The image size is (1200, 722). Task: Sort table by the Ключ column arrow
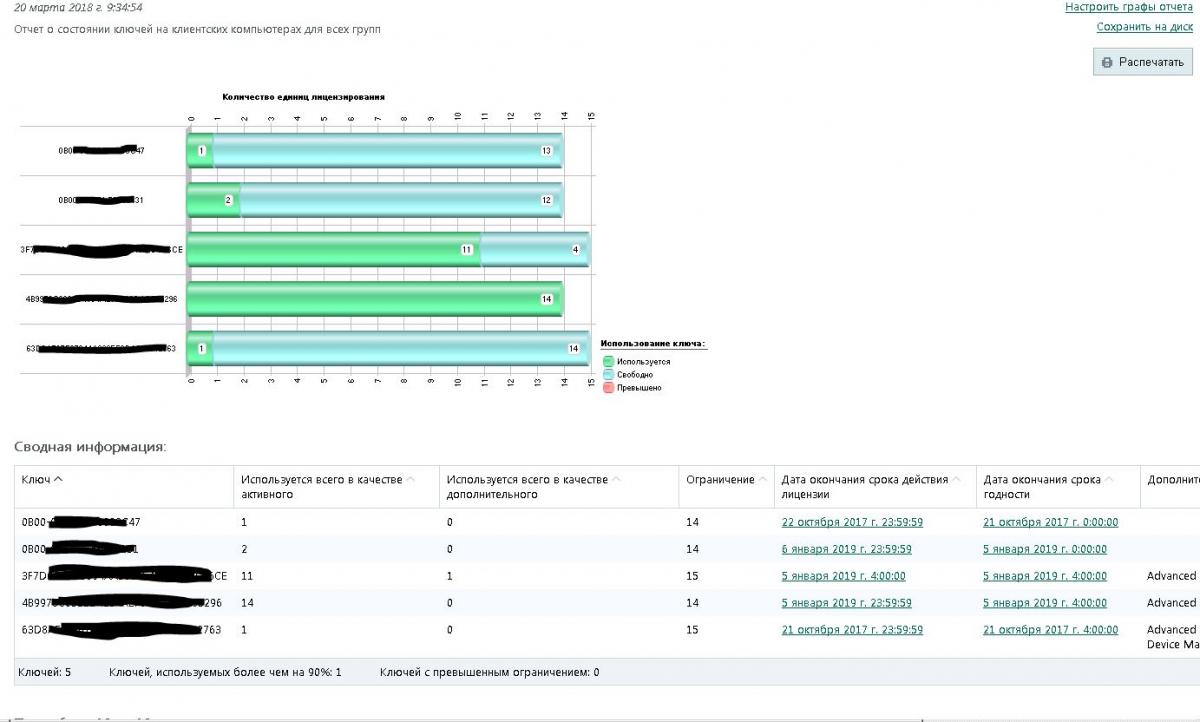pos(58,479)
